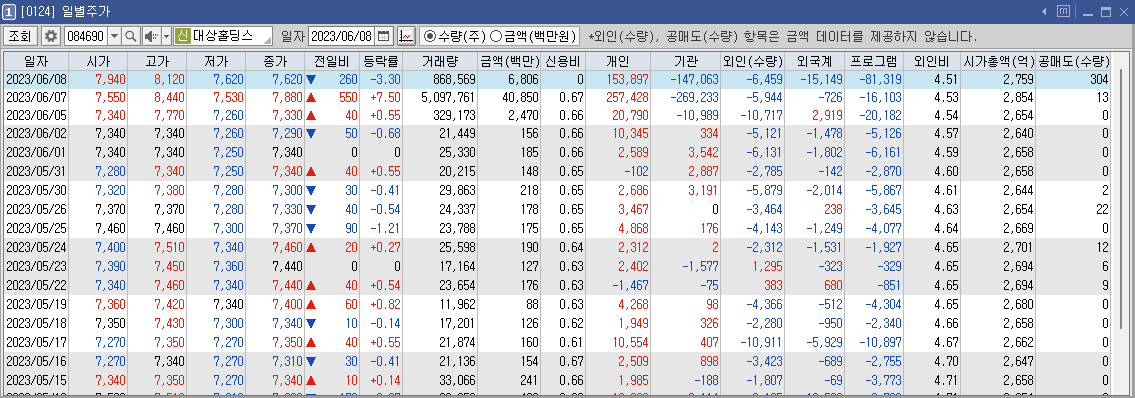Select the 2023/05/24 date cell
This screenshot has width=1135, height=398.
coord(35,247)
